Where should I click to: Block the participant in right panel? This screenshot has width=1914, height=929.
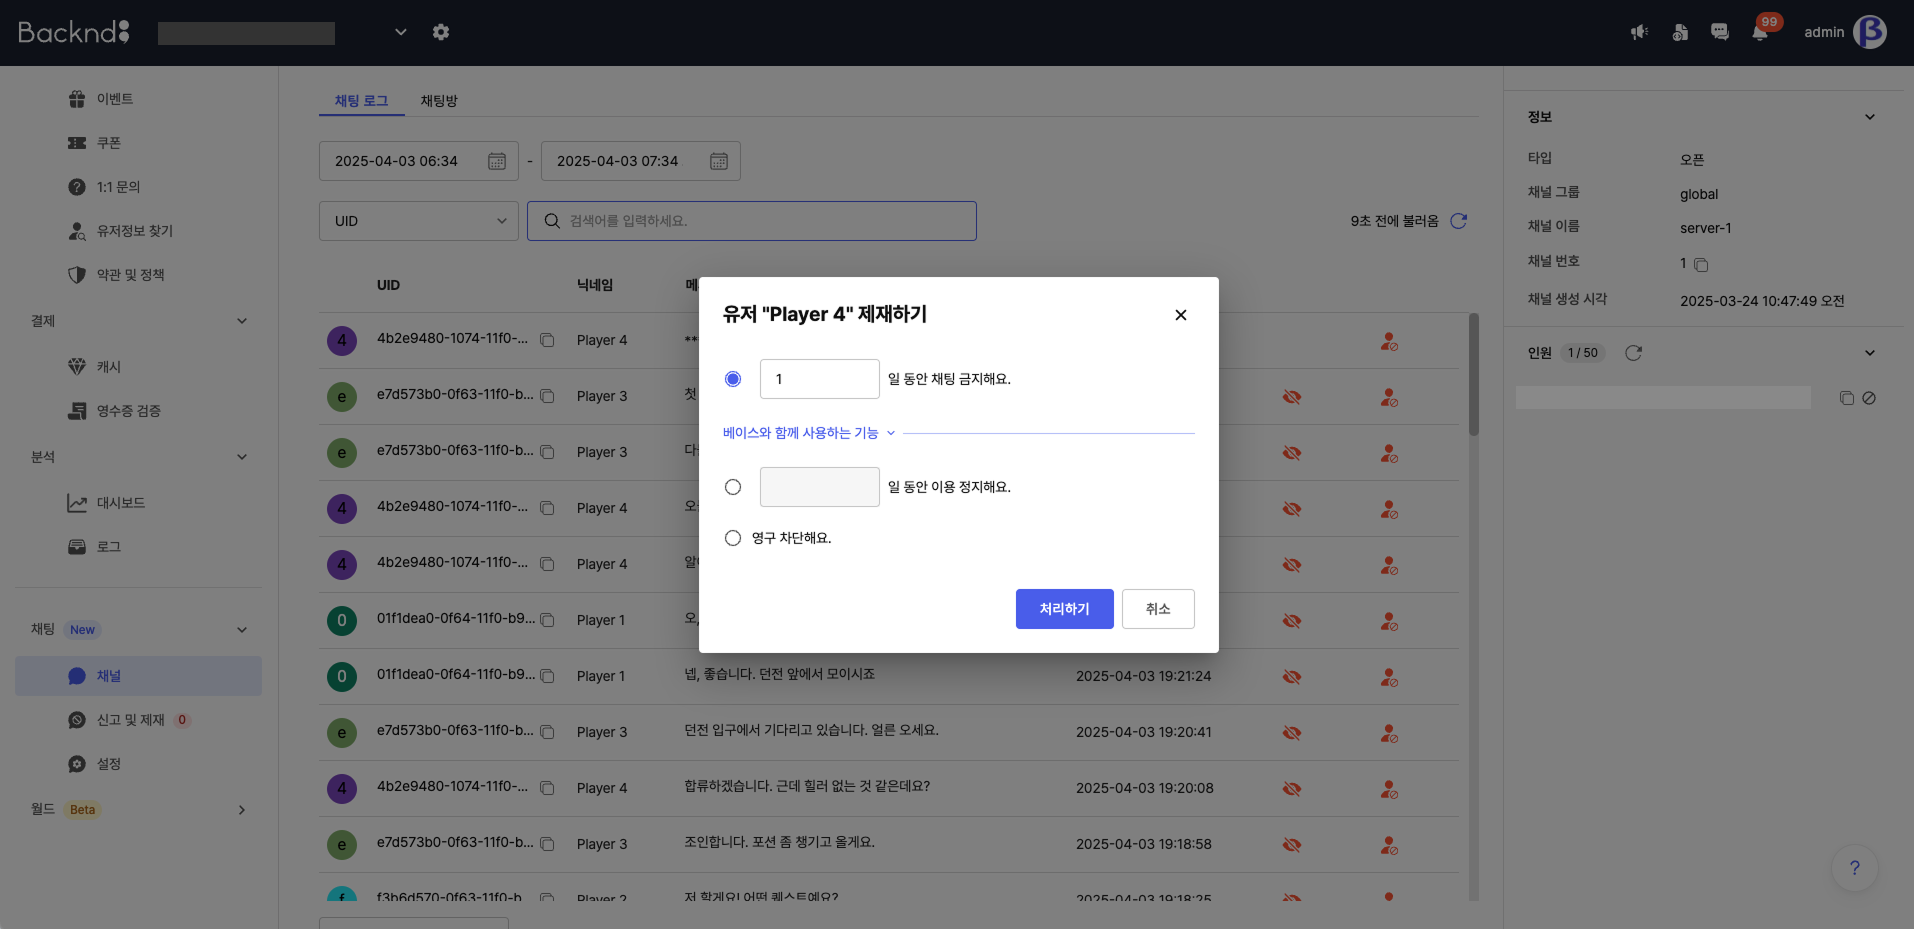(x=1869, y=398)
